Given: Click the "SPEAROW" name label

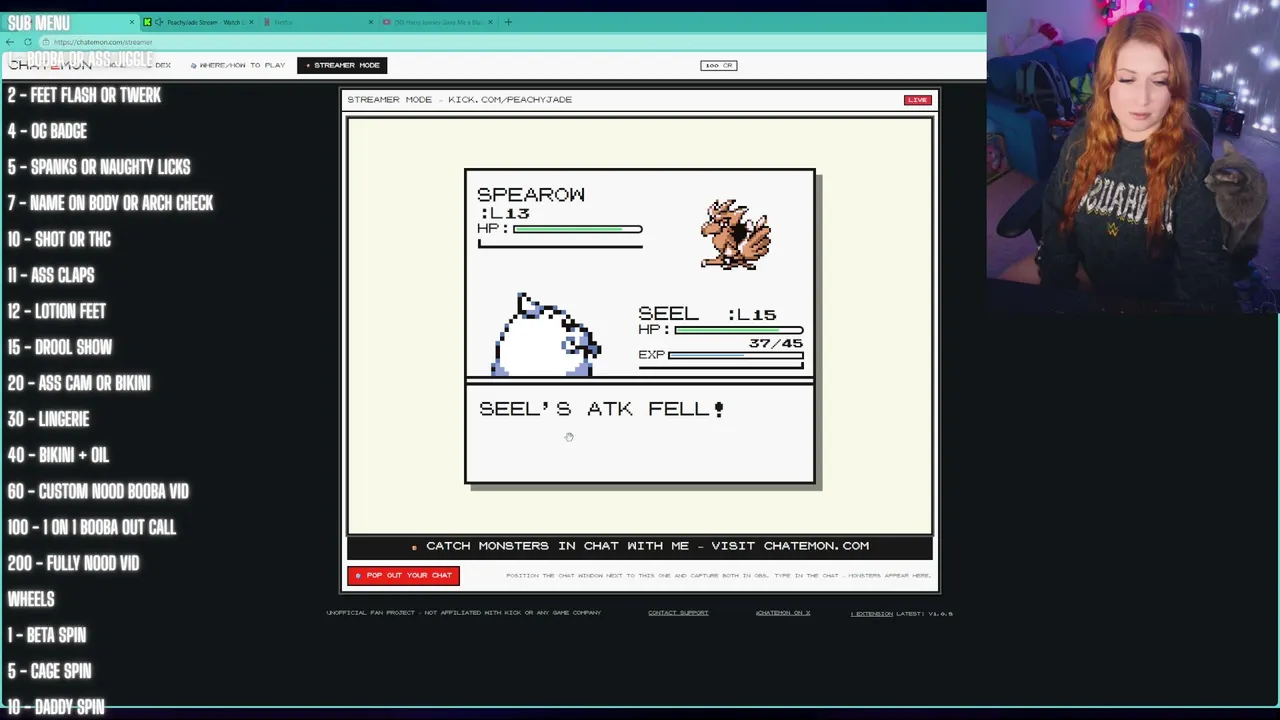Looking at the screenshot, I should click(531, 194).
